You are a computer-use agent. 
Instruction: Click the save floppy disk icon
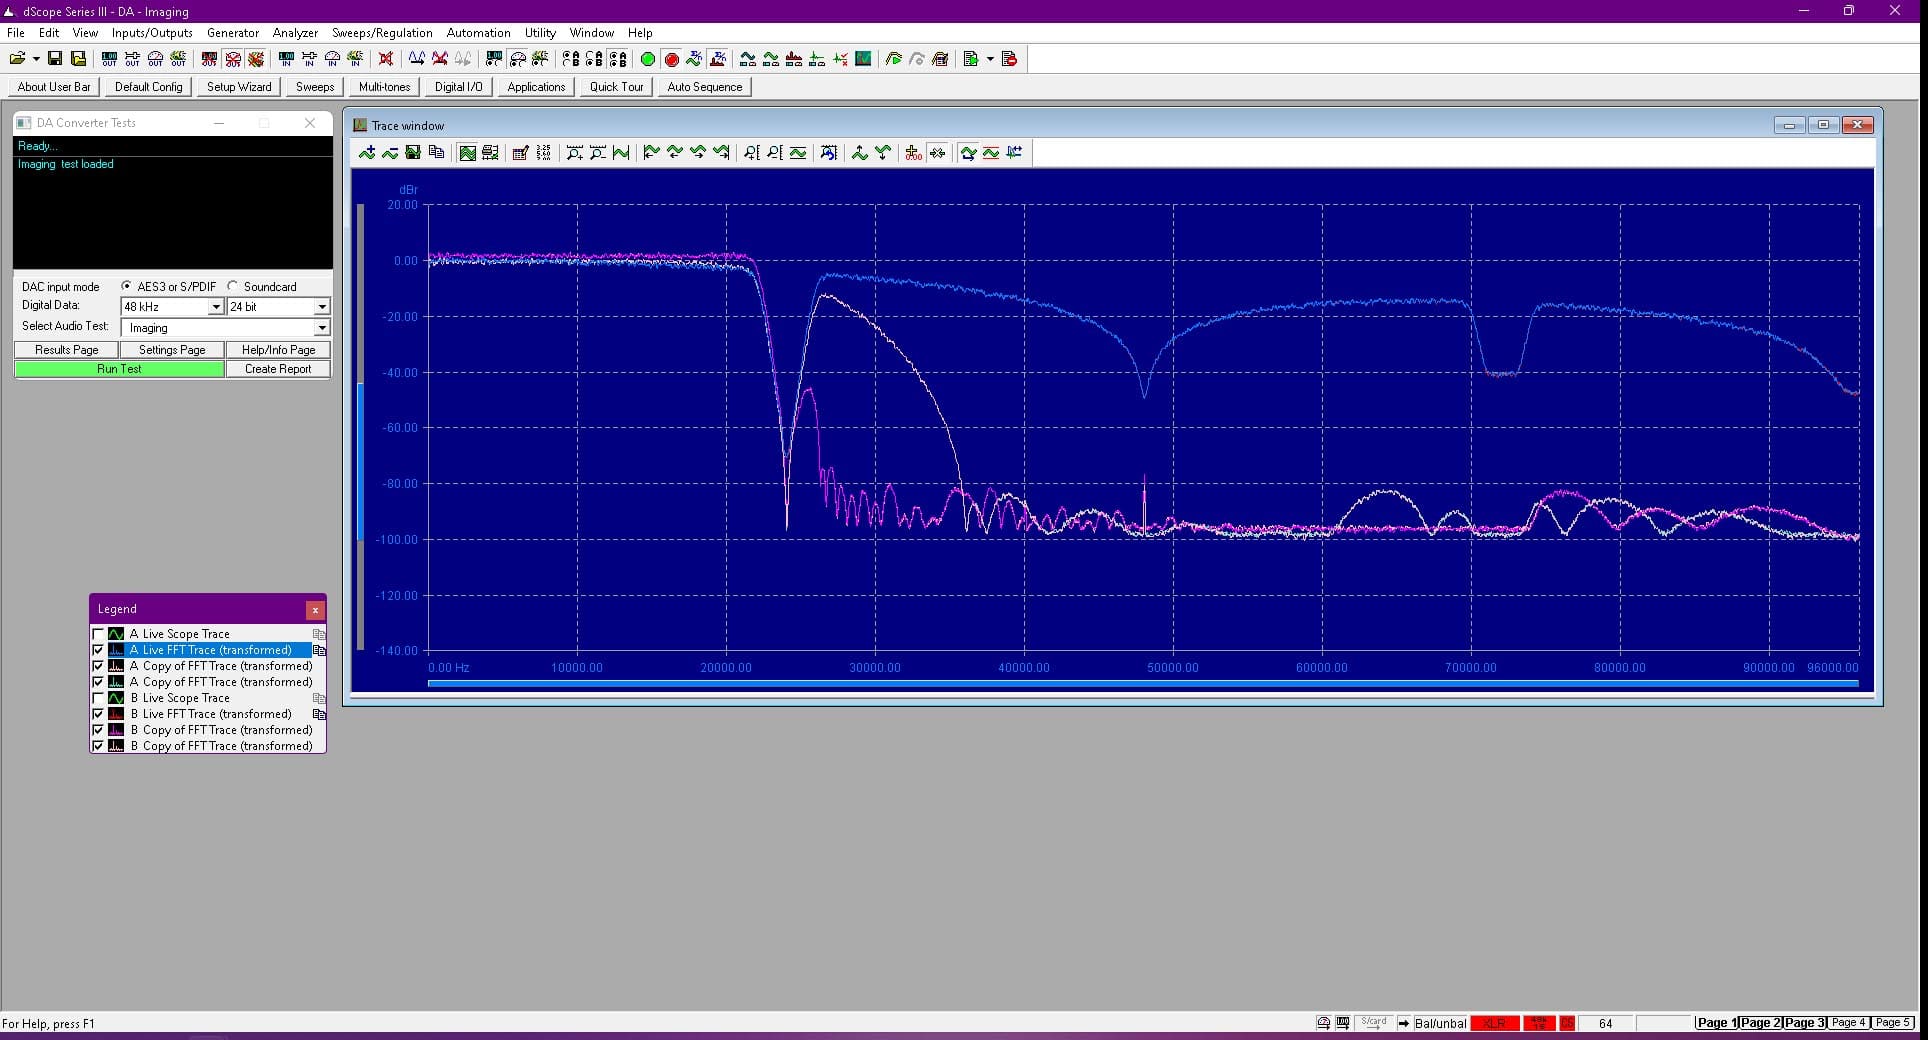(55, 59)
